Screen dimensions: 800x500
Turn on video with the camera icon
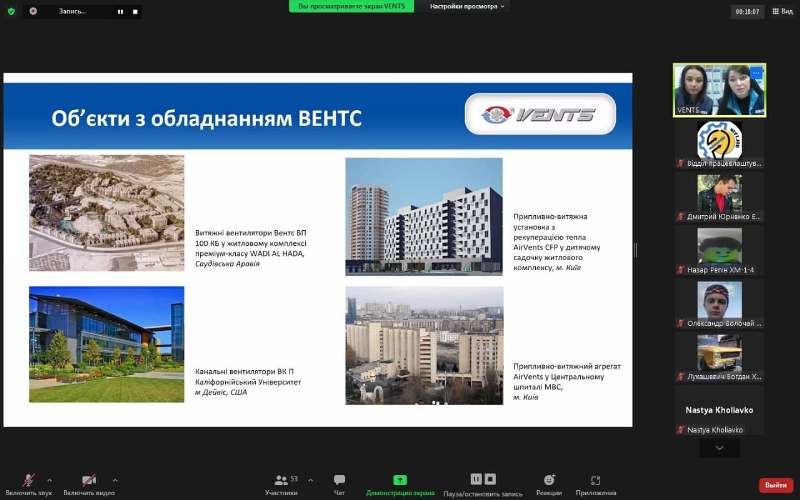coord(89,480)
